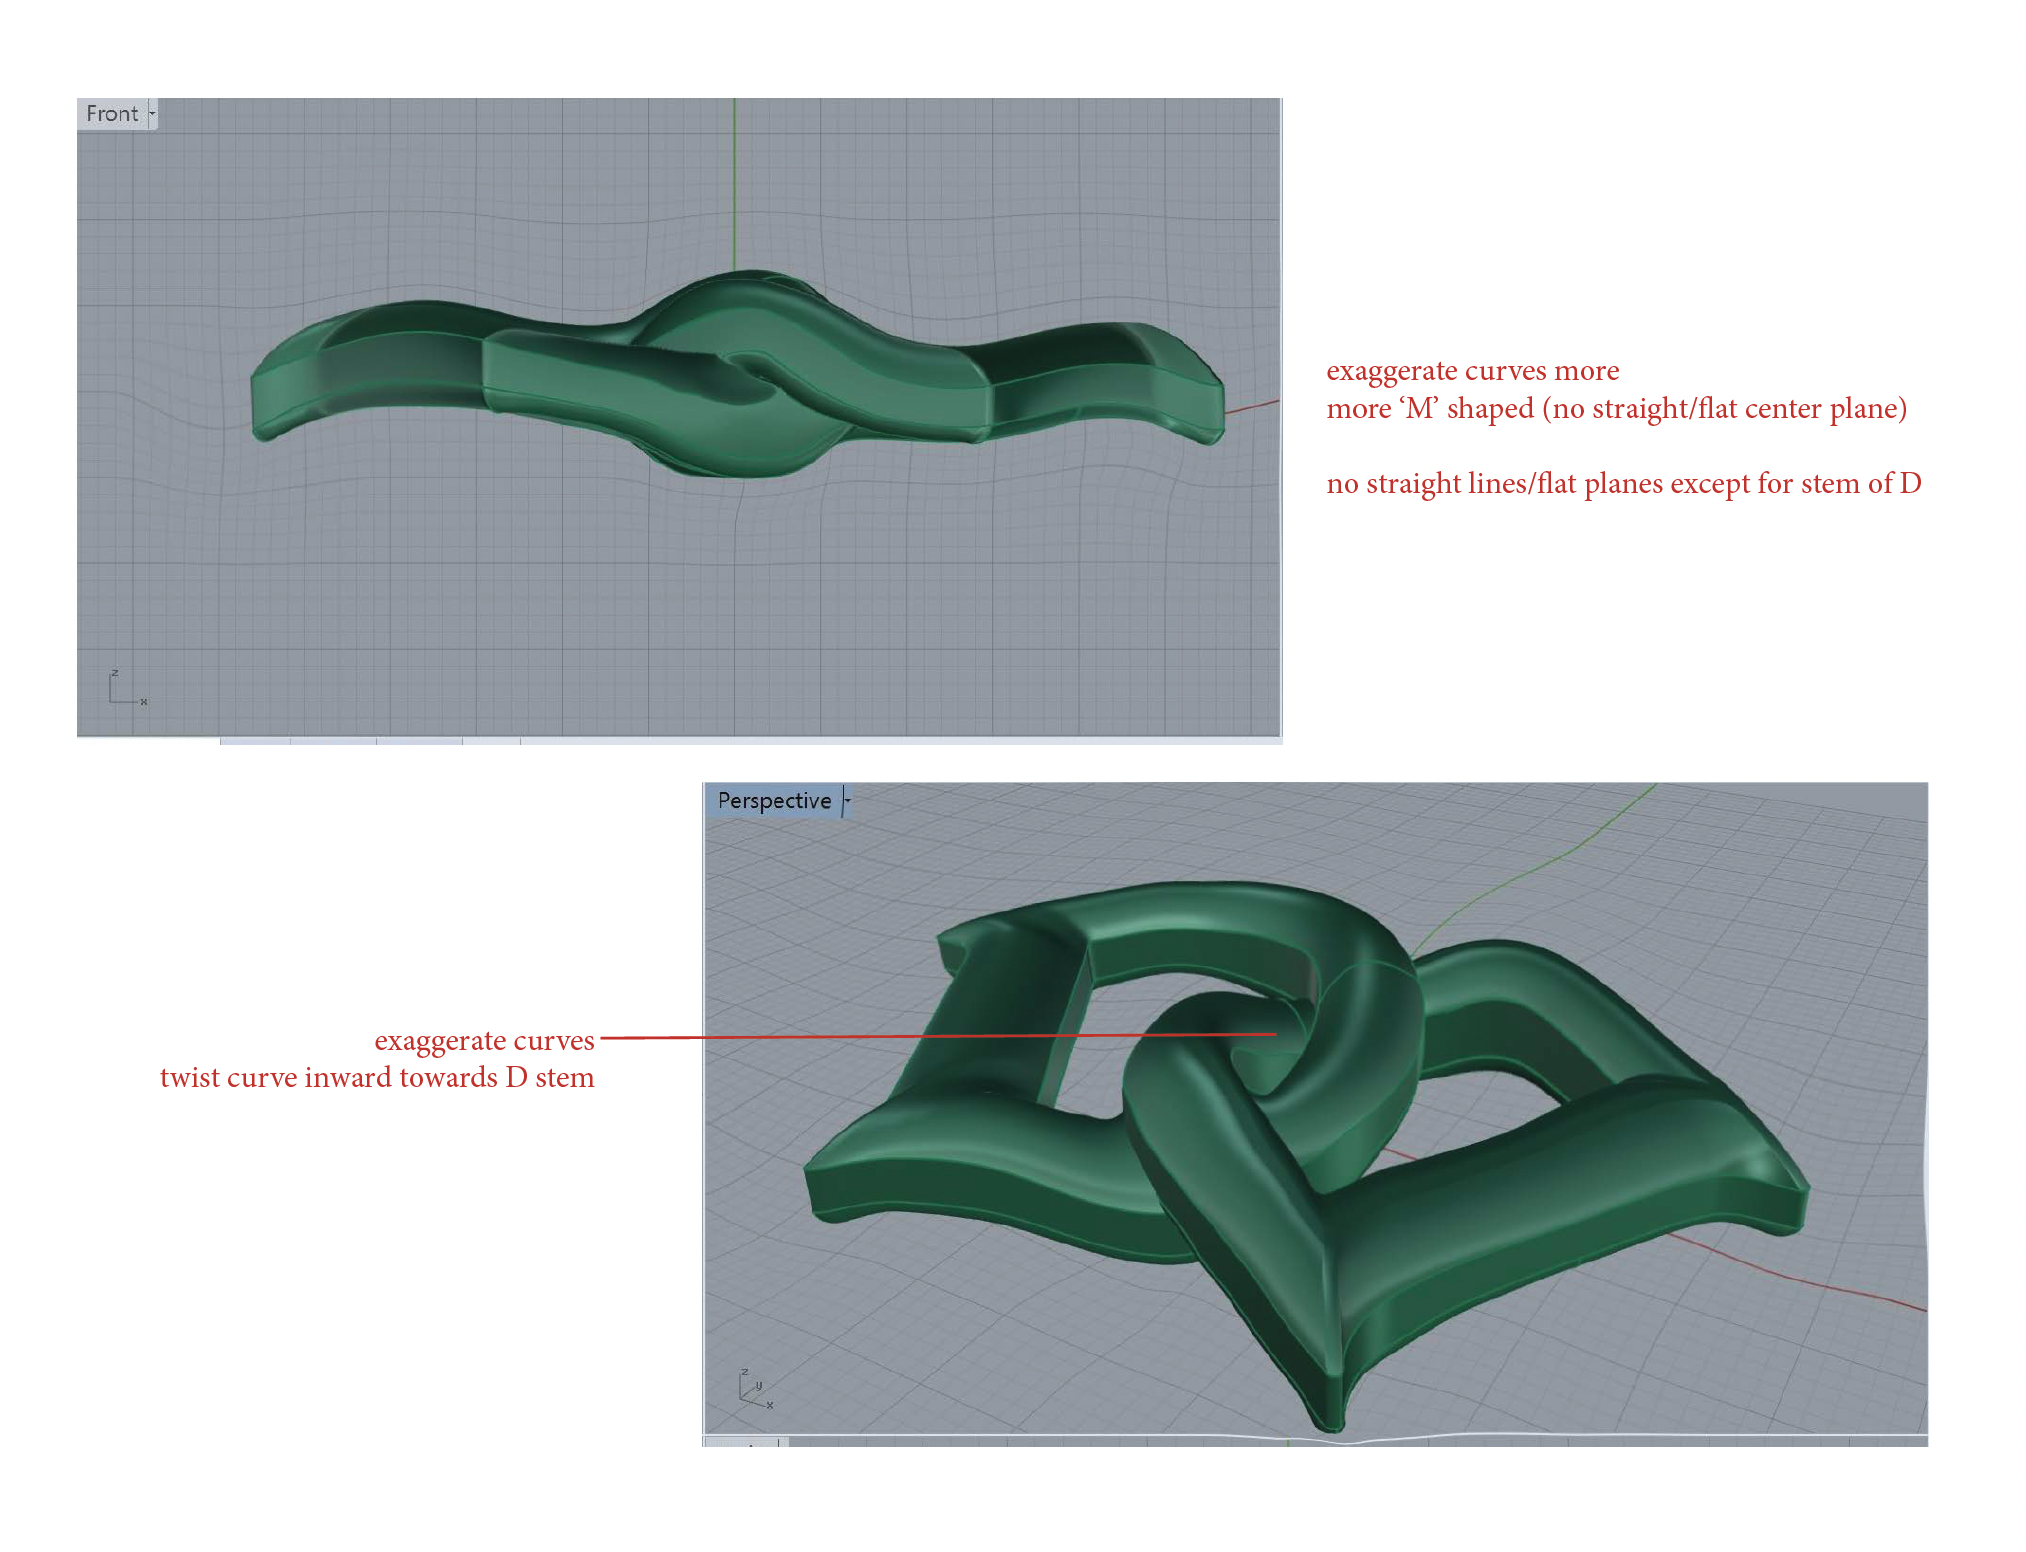This screenshot has height=1552, width=2026.
Task: Click the 'no straight lines/flat planes' annotation
Action: [1622, 484]
